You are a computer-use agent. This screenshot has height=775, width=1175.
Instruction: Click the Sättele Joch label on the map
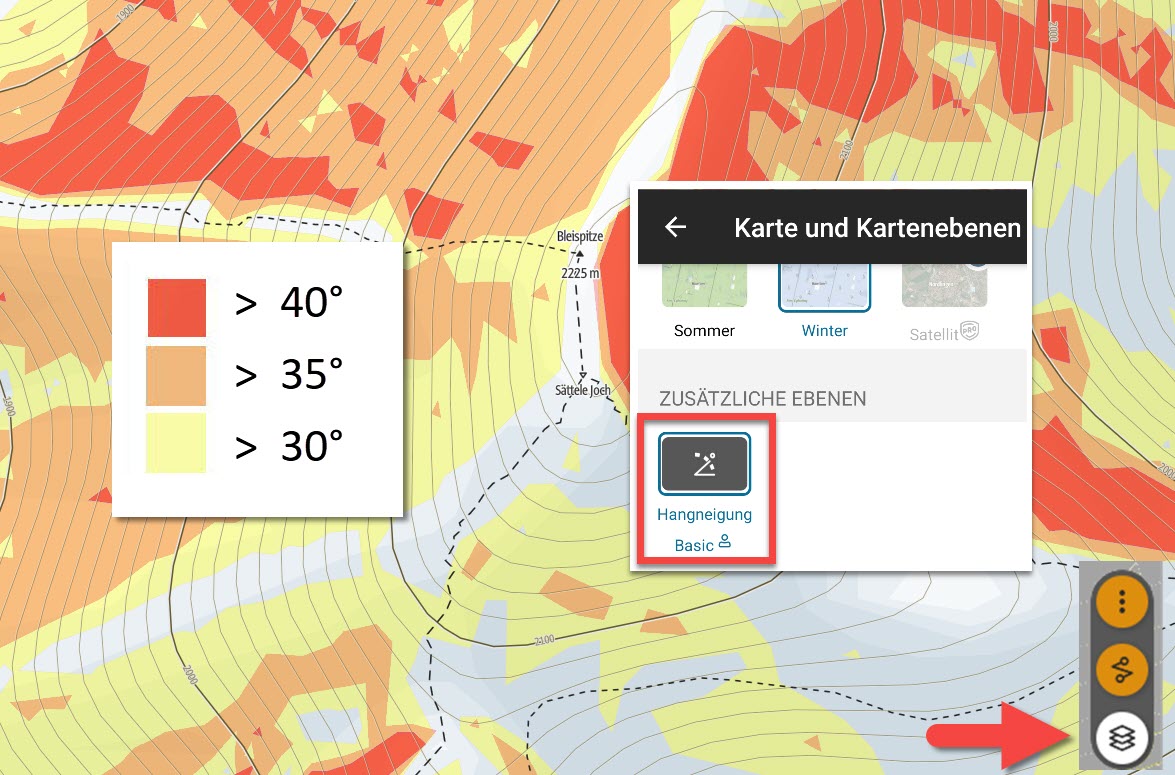[582, 390]
